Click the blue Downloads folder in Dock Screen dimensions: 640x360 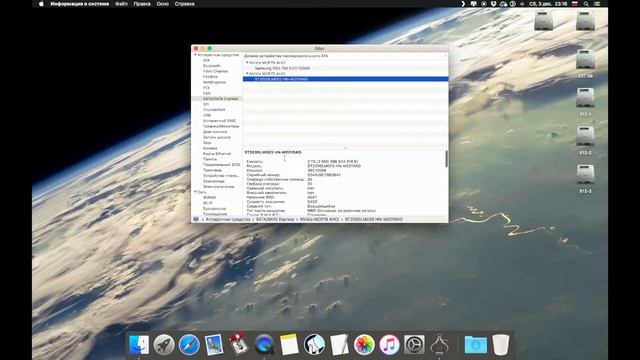tap(476, 345)
